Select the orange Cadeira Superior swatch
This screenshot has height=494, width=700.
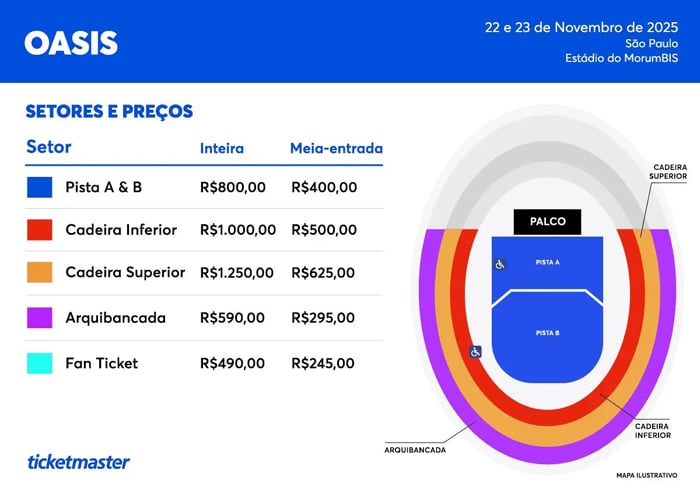coord(40,273)
